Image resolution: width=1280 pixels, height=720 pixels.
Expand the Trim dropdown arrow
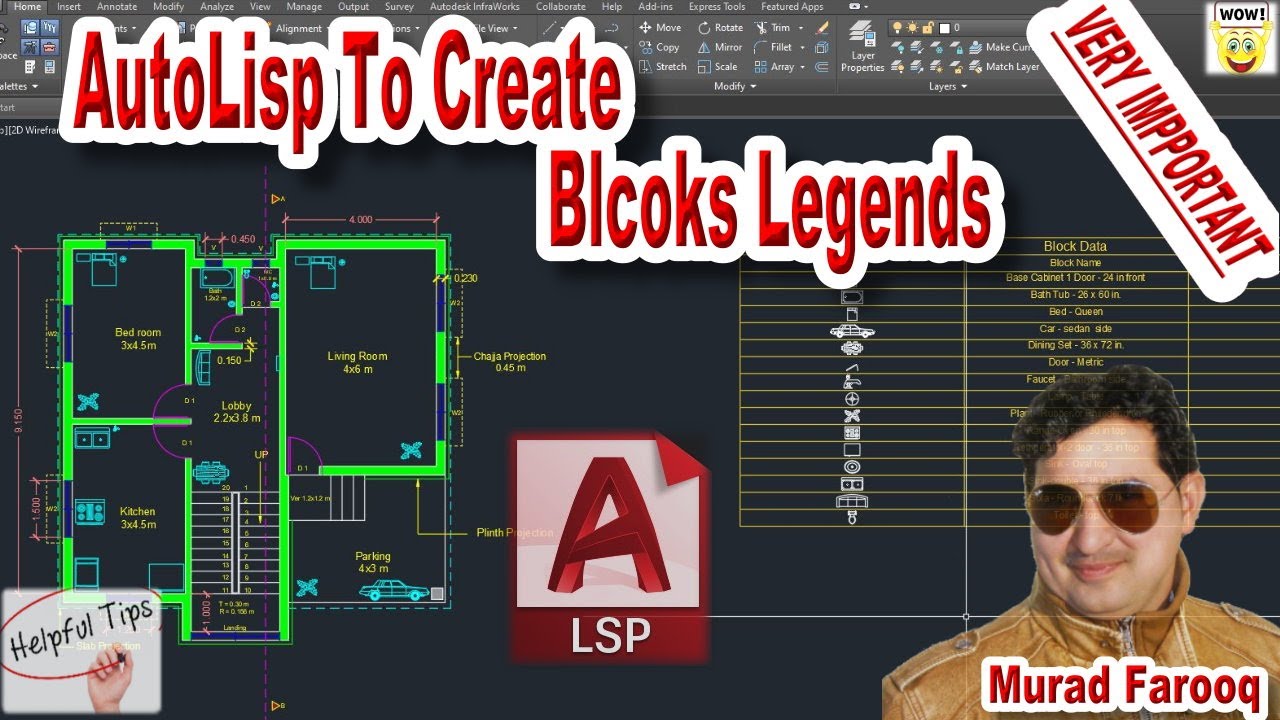point(801,28)
